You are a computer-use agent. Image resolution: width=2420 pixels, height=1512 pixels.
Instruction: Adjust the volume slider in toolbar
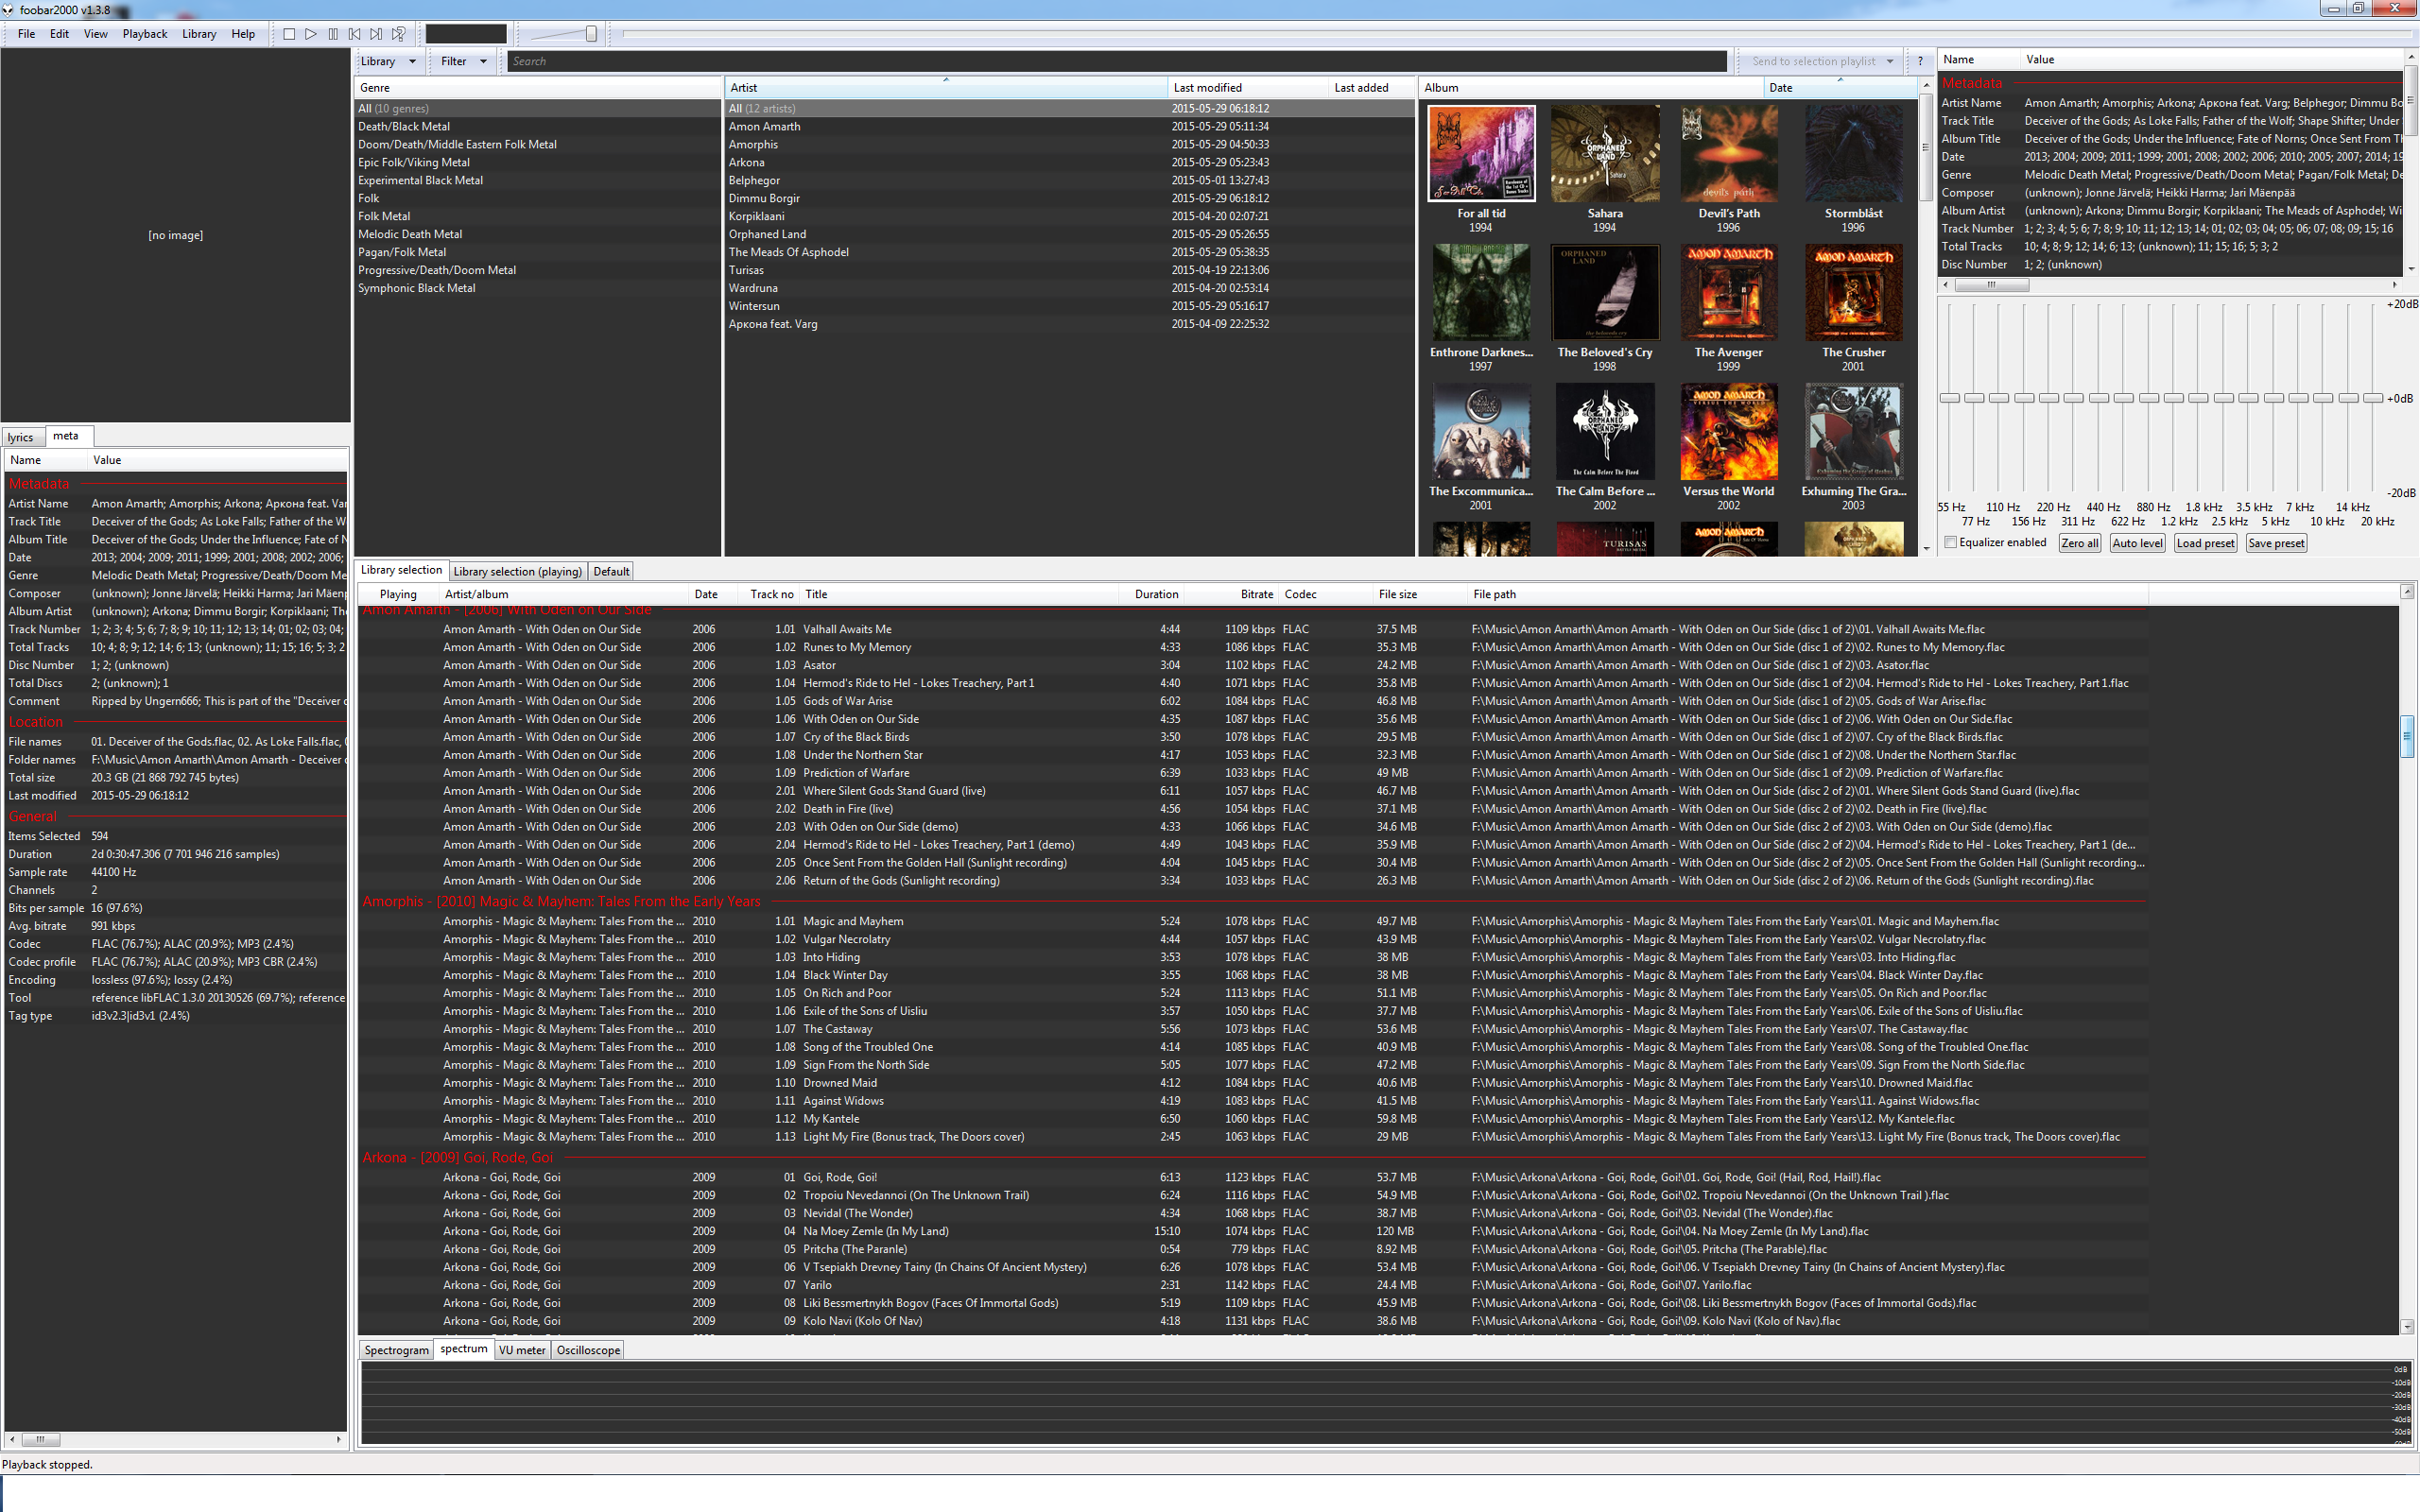pyautogui.click(x=591, y=34)
